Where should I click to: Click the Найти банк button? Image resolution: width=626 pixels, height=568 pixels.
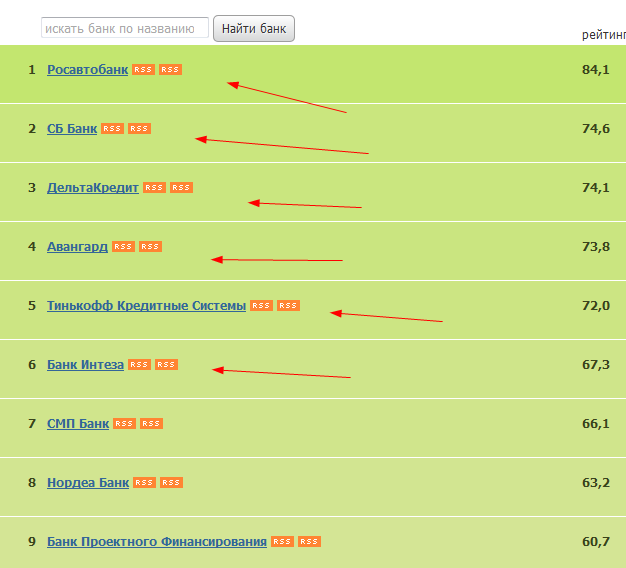click(x=254, y=28)
